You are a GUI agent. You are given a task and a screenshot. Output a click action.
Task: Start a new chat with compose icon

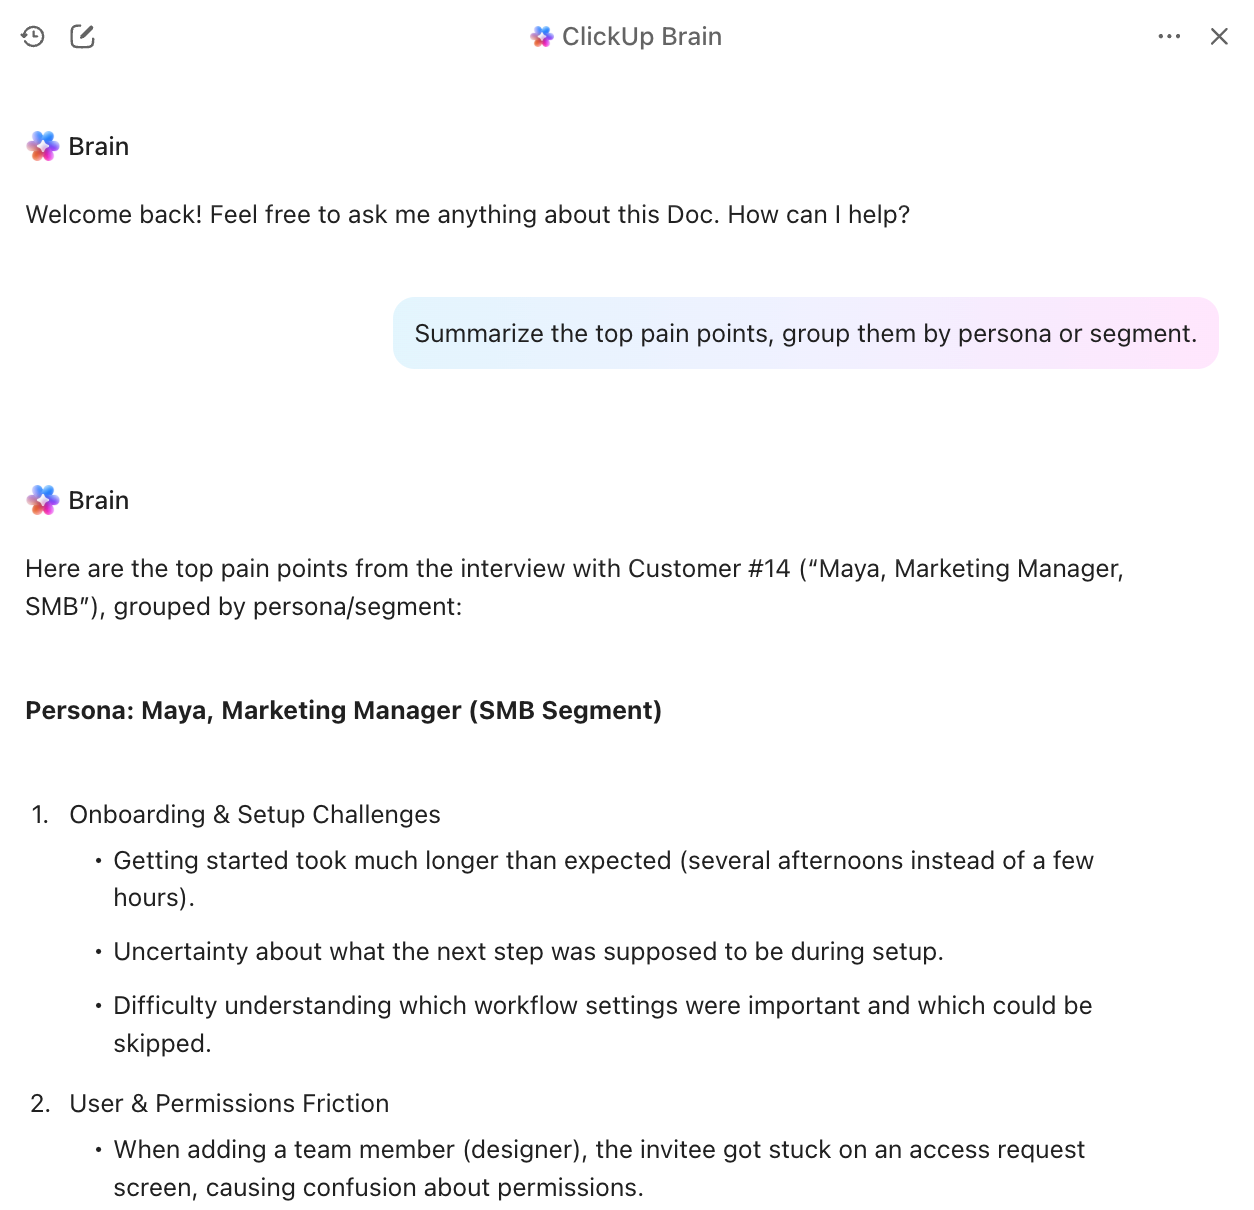tap(82, 37)
